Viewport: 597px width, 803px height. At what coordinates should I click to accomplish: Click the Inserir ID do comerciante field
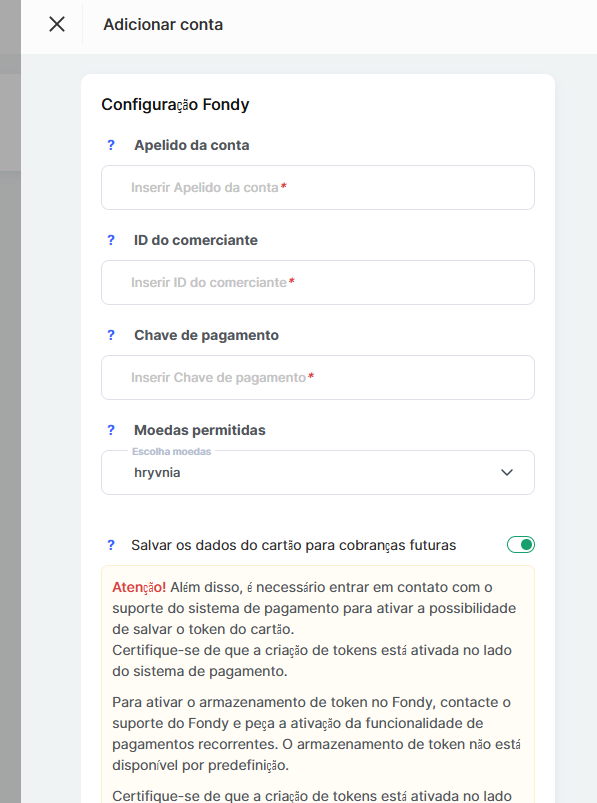(318, 283)
